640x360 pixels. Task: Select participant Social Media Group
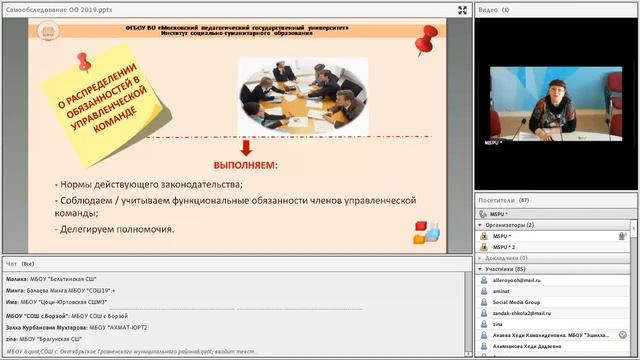(553, 302)
